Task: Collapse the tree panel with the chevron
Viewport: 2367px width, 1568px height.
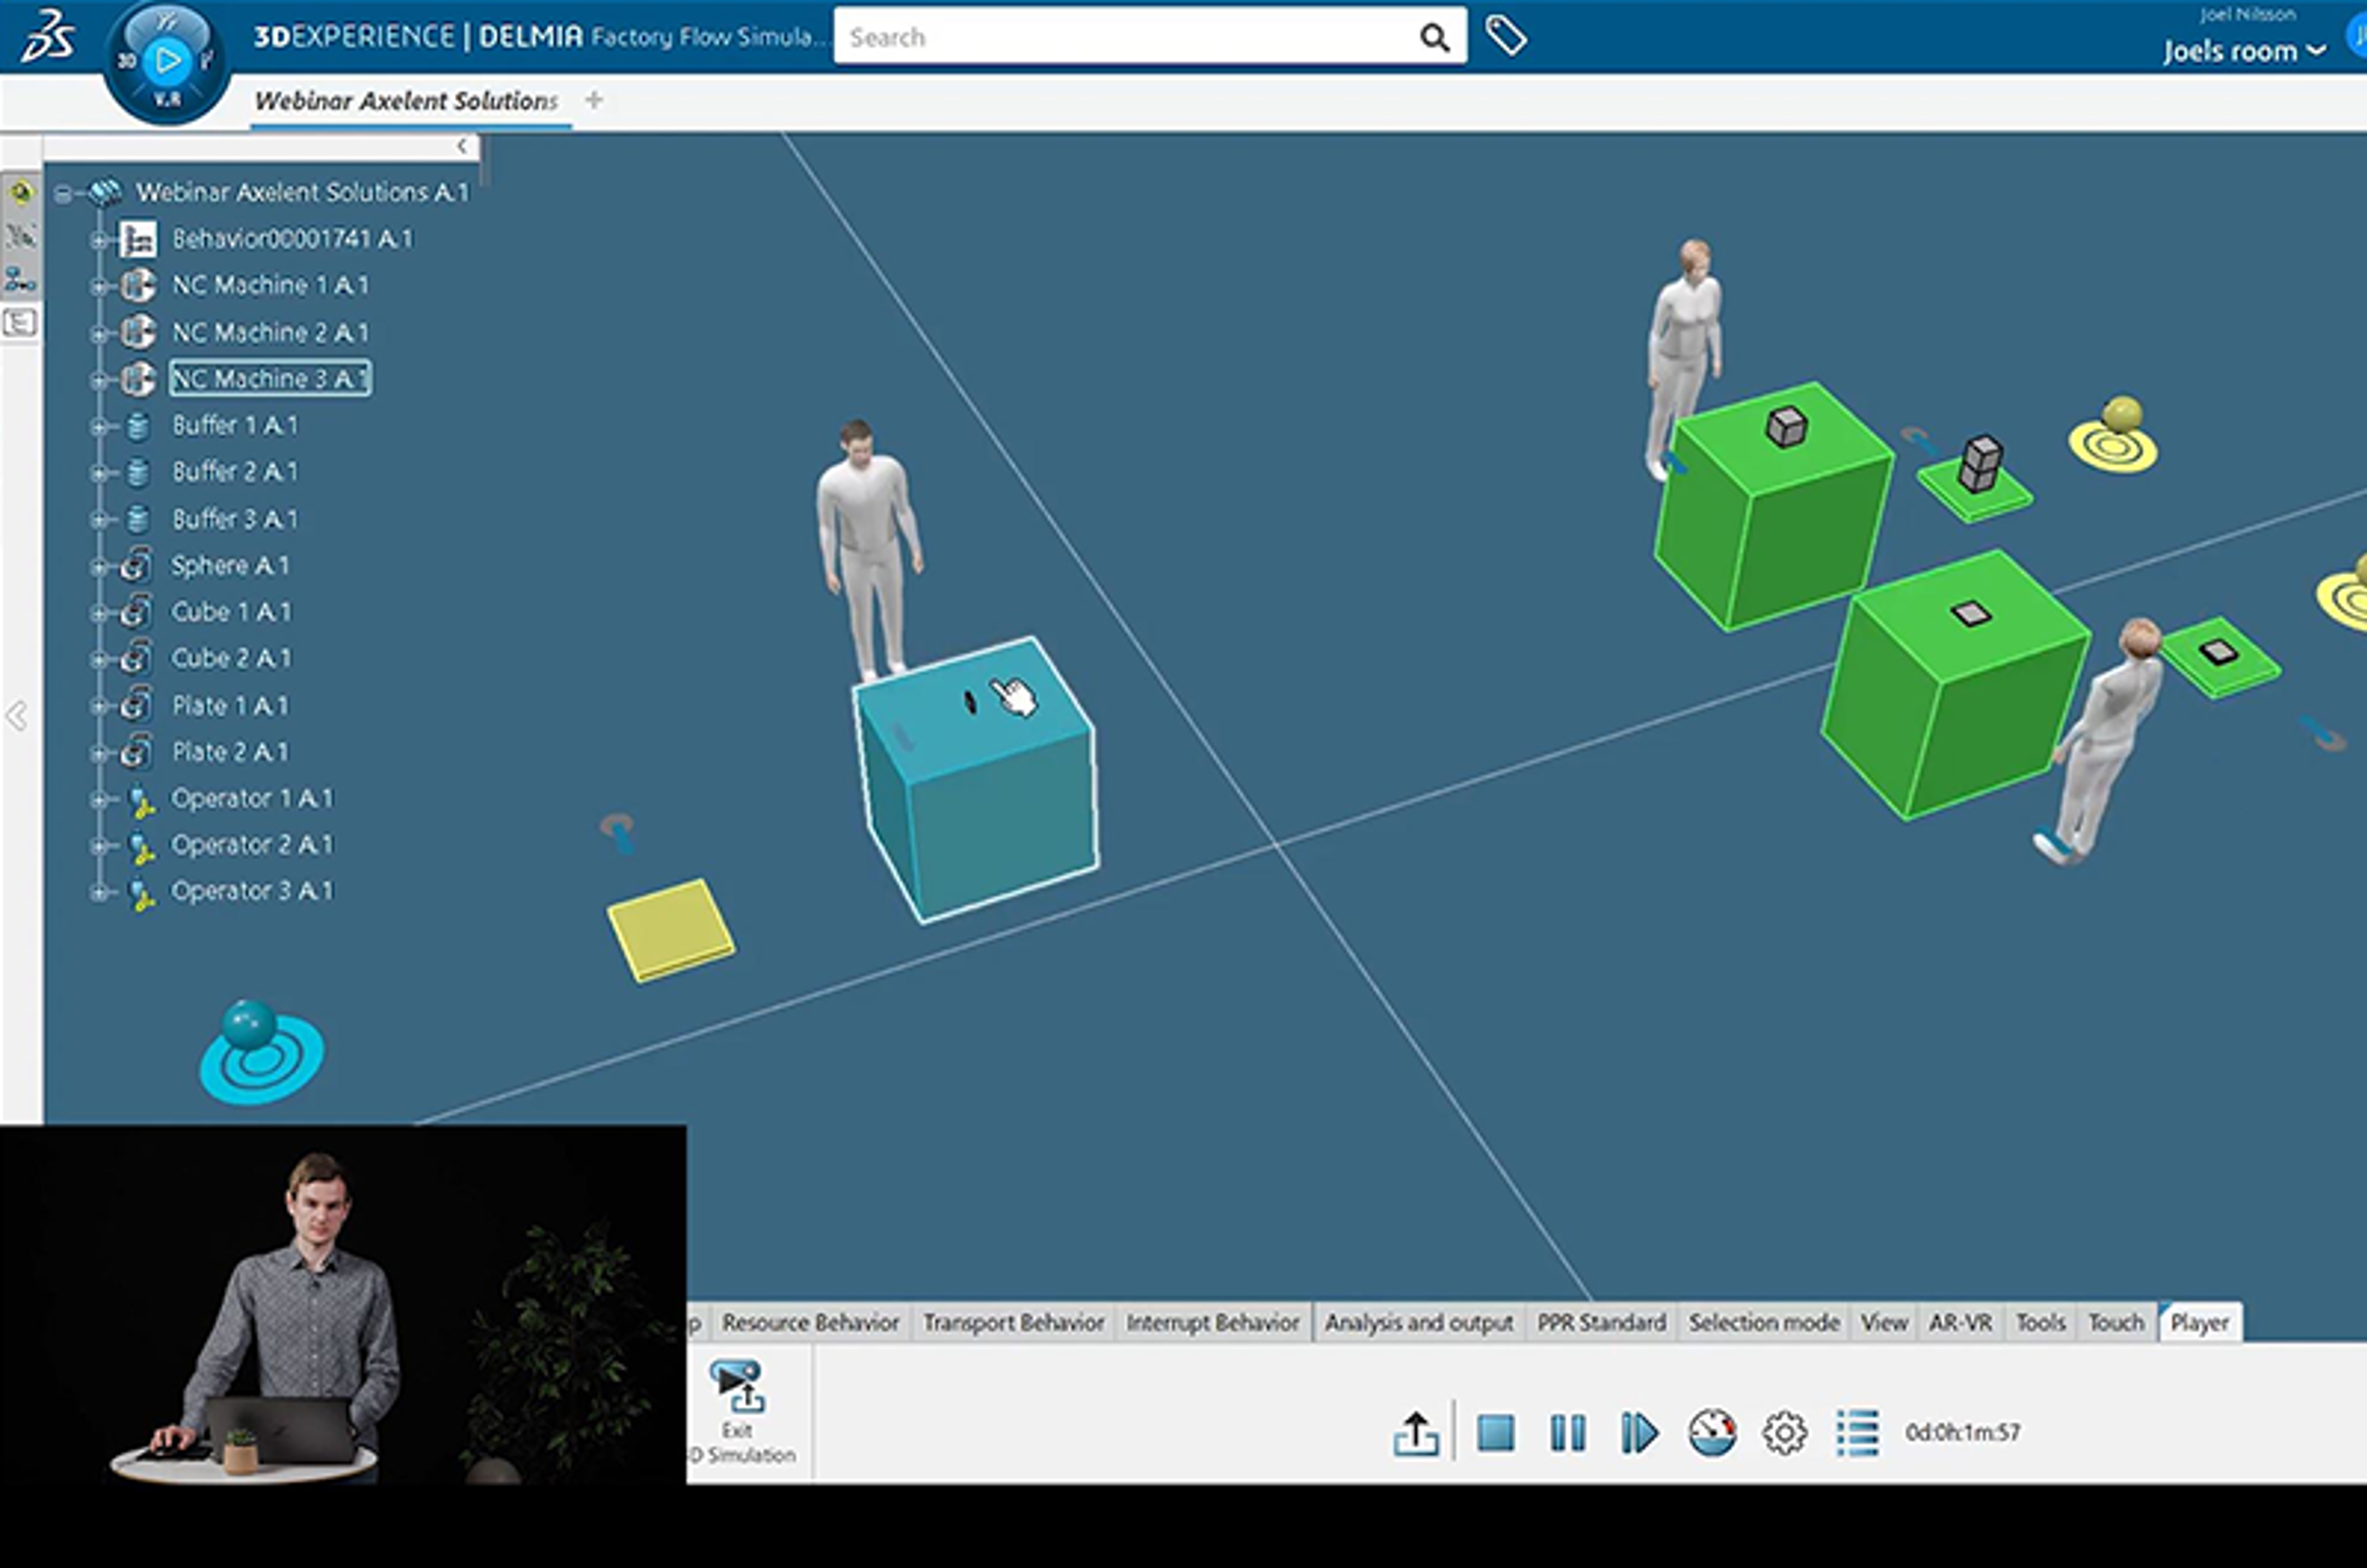Action: pos(461,146)
